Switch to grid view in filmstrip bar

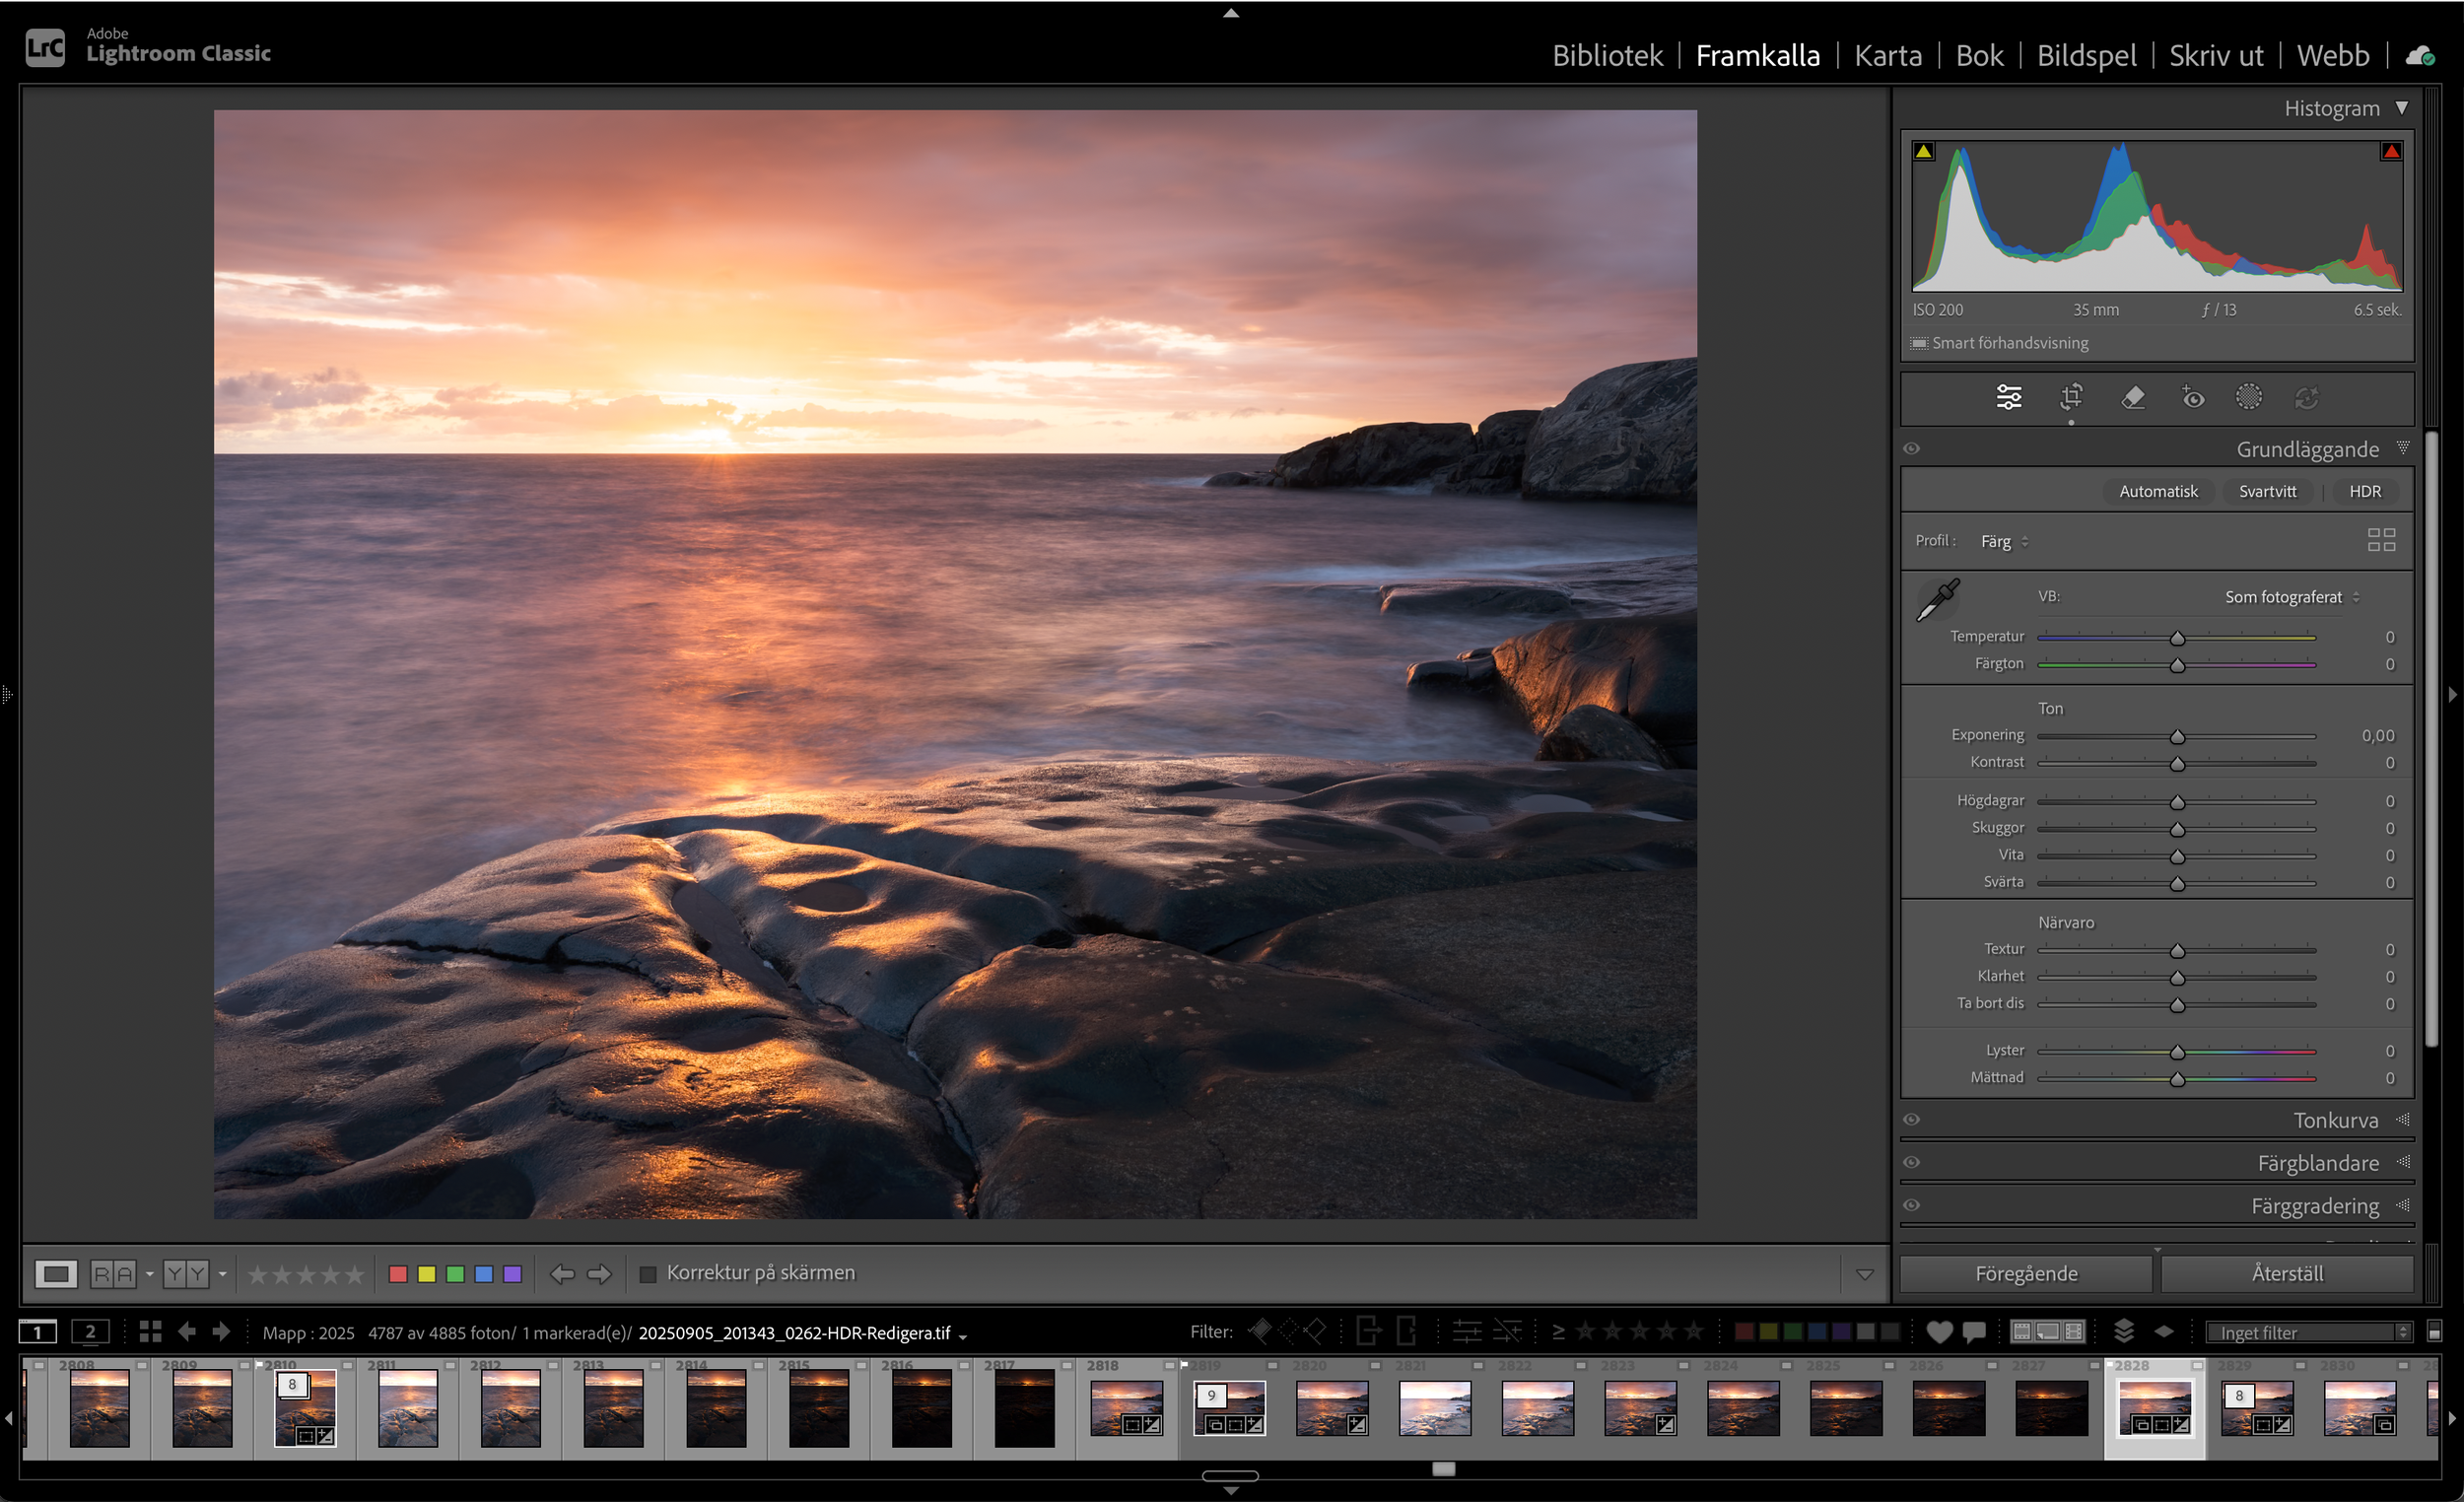click(150, 1331)
